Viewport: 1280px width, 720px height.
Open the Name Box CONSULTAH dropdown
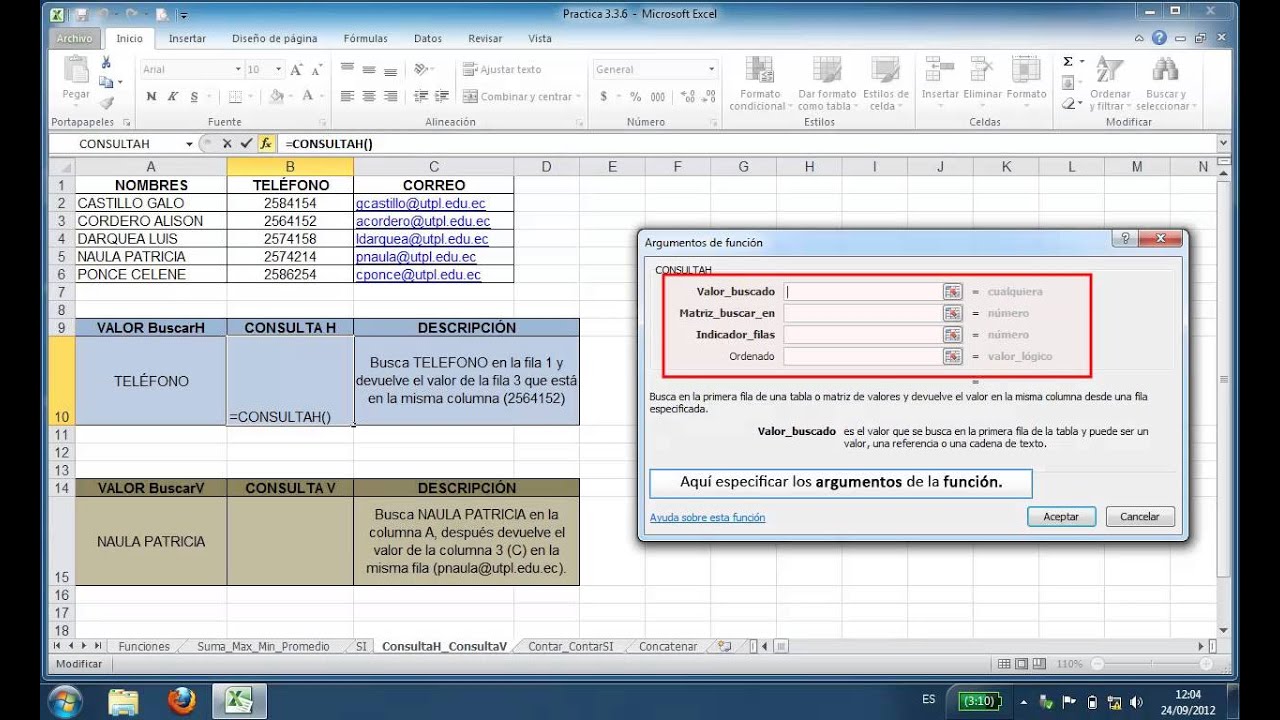[189, 144]
